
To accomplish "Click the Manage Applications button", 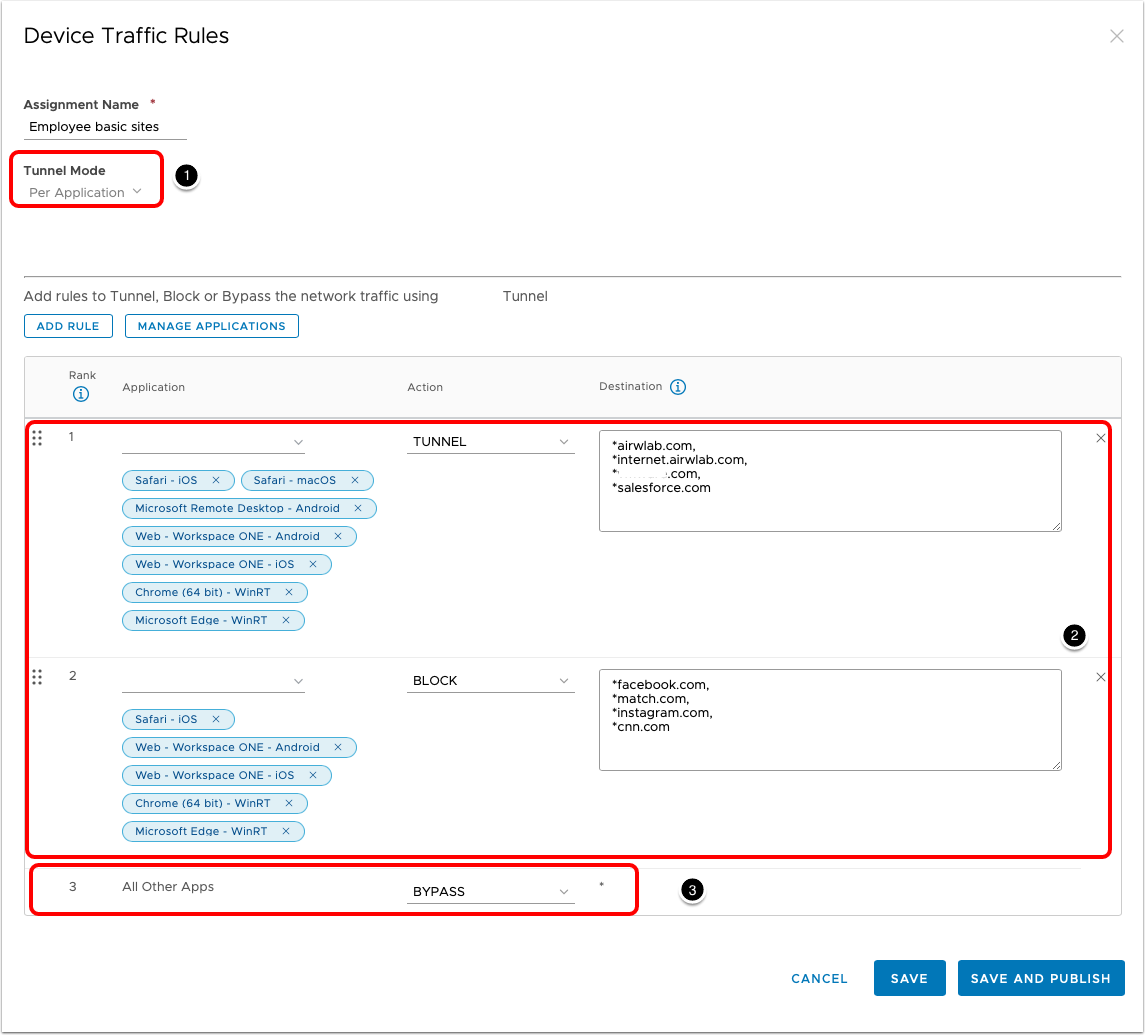I will pyautogui.click(x=211, y=326).
